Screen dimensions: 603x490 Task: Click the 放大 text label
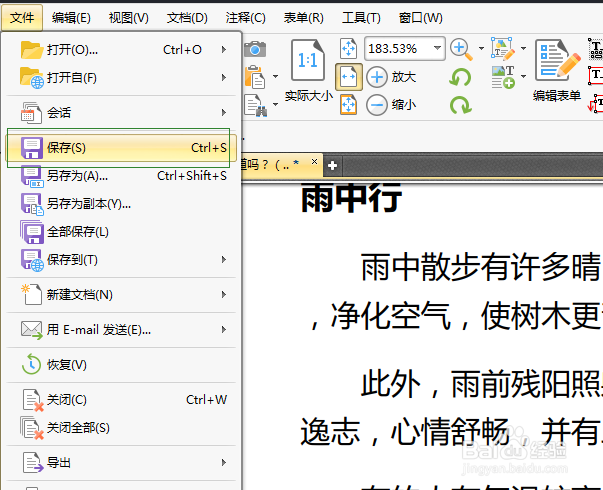point(404,77)
